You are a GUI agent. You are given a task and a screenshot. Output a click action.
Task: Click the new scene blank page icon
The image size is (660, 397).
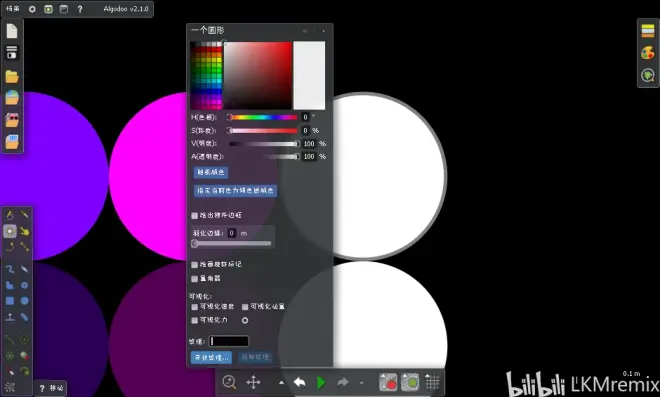[x=12, y=31]
